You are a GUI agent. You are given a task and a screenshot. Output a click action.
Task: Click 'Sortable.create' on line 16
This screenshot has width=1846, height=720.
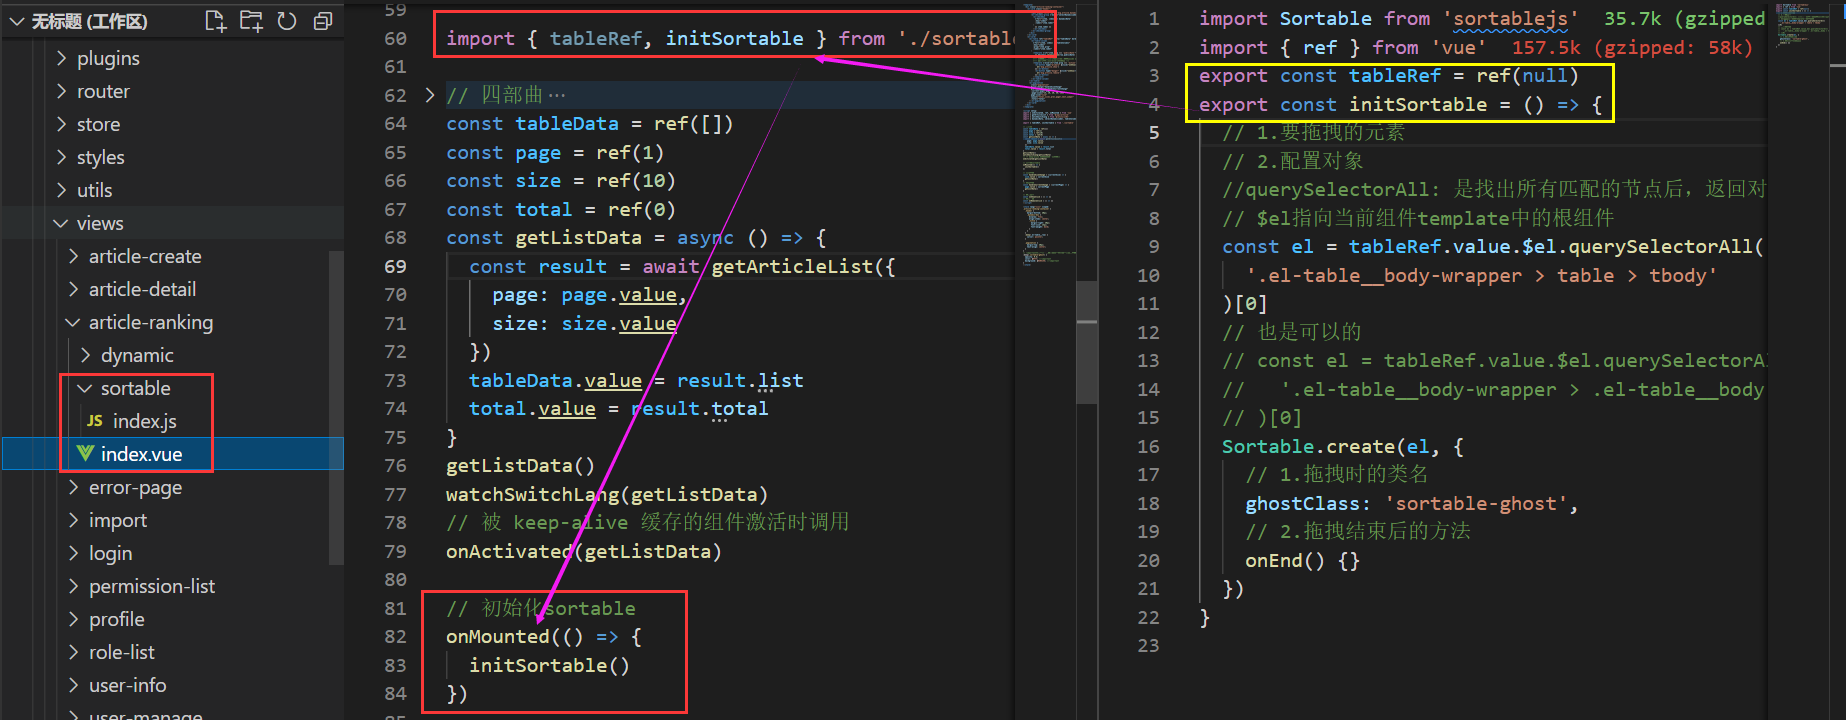pyautogui.click(x=1308, y=447)
